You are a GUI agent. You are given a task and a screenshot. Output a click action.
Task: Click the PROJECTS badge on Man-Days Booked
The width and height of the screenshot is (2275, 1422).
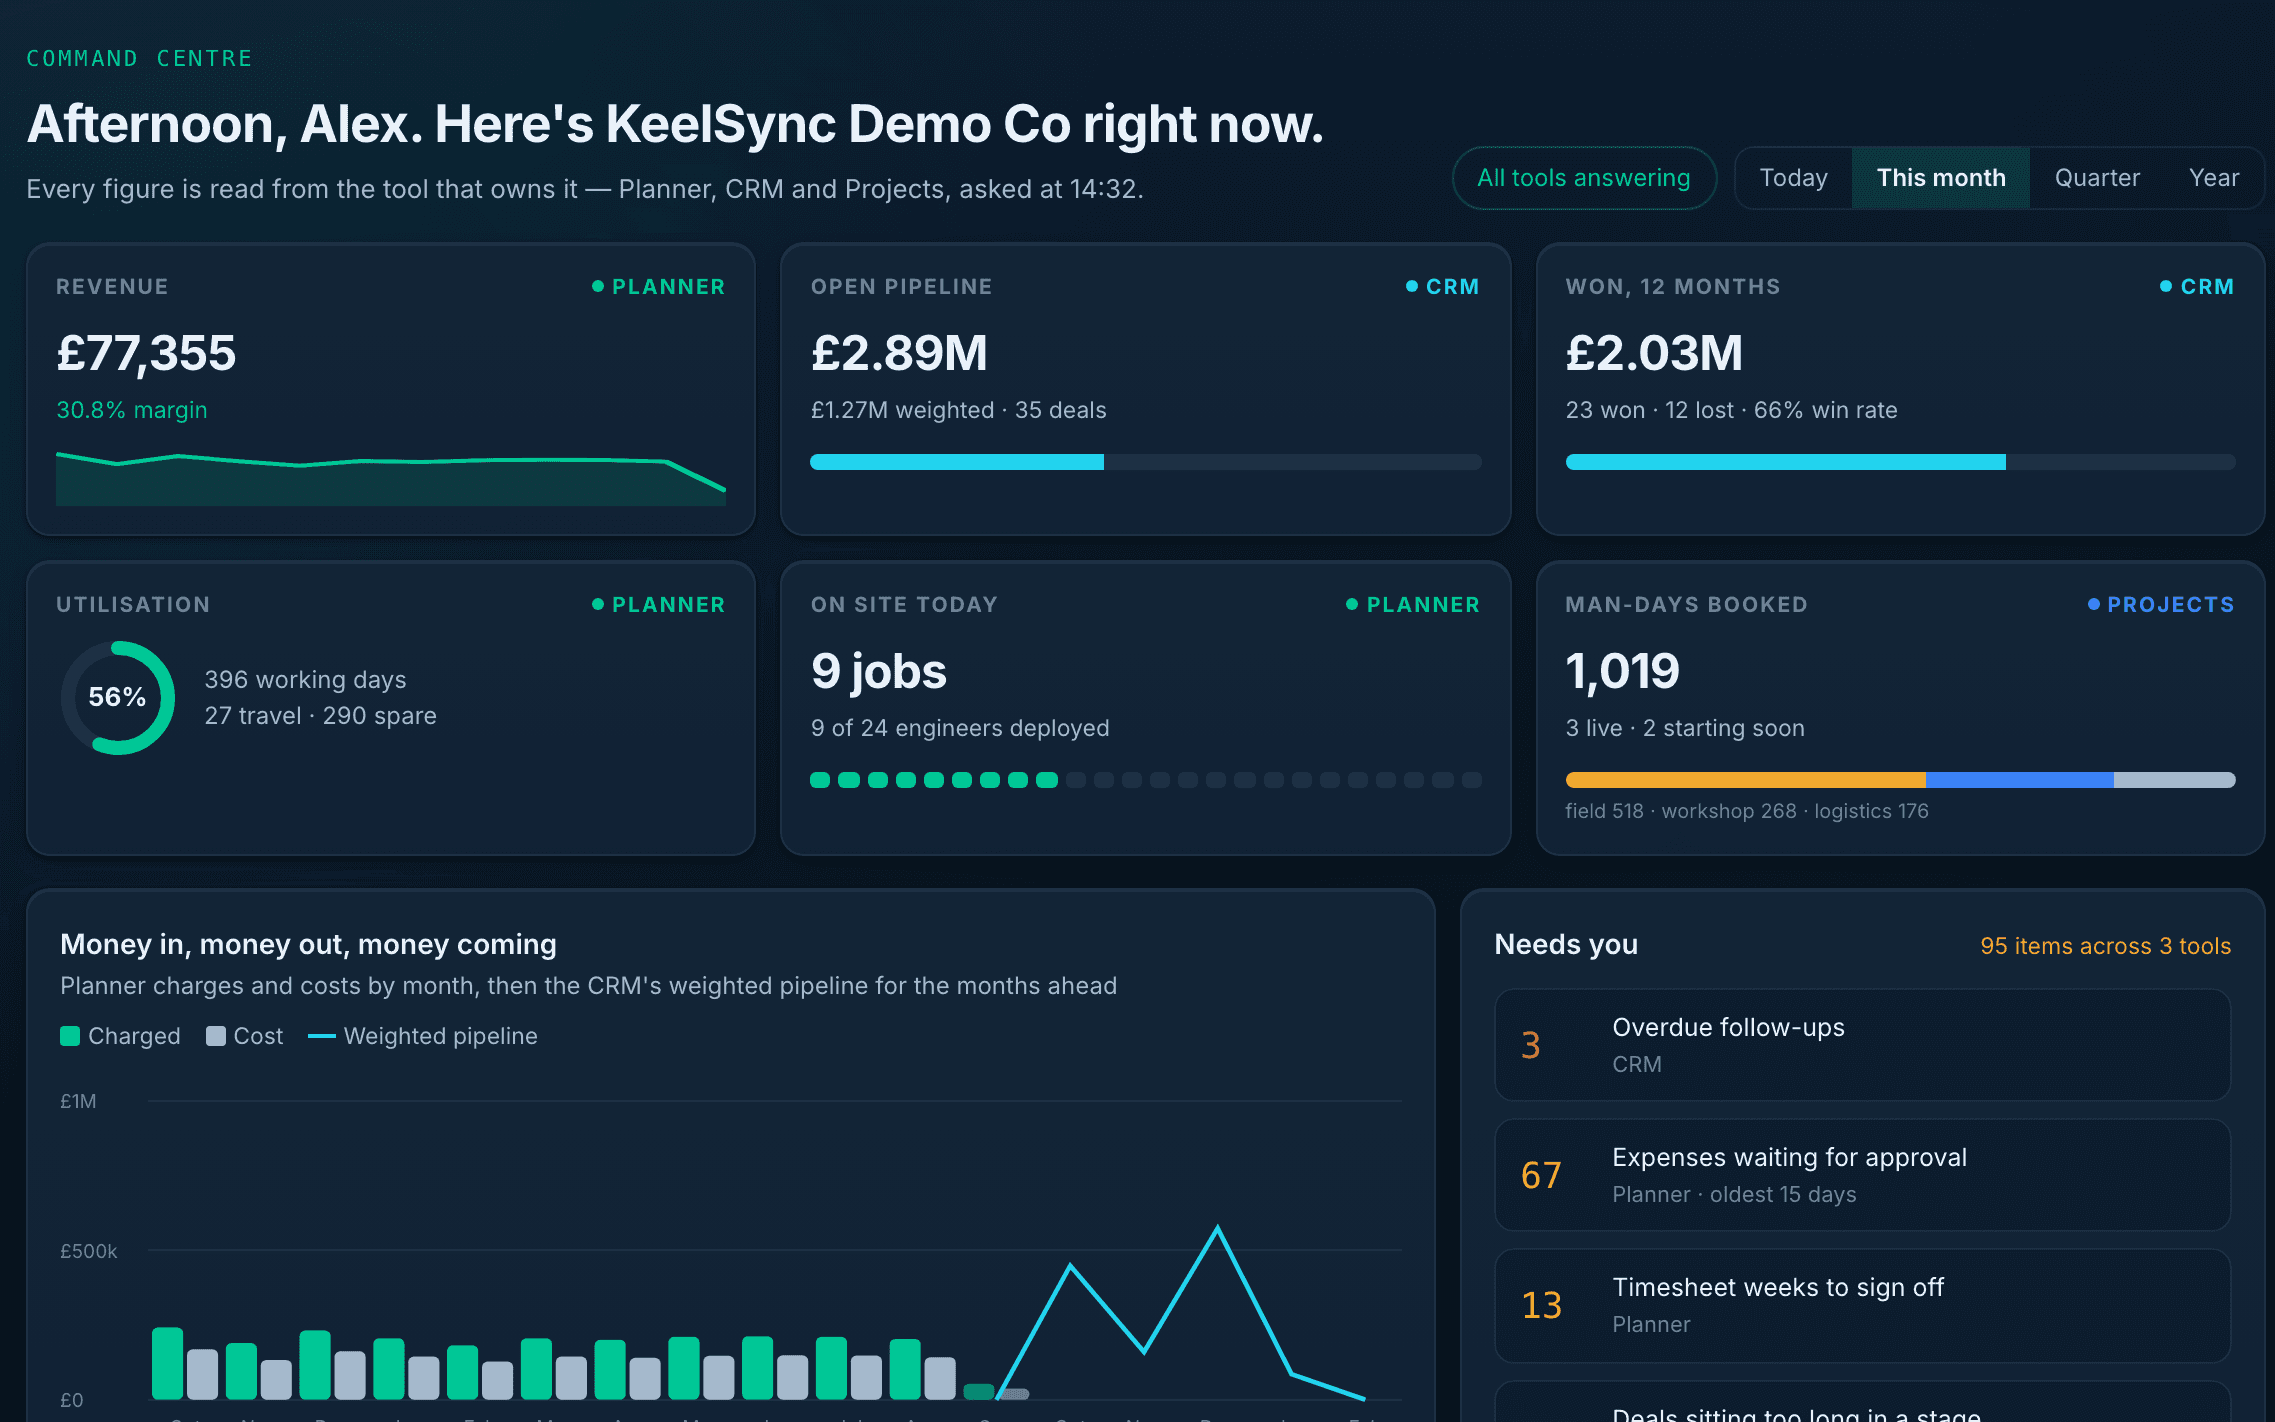2161,605
